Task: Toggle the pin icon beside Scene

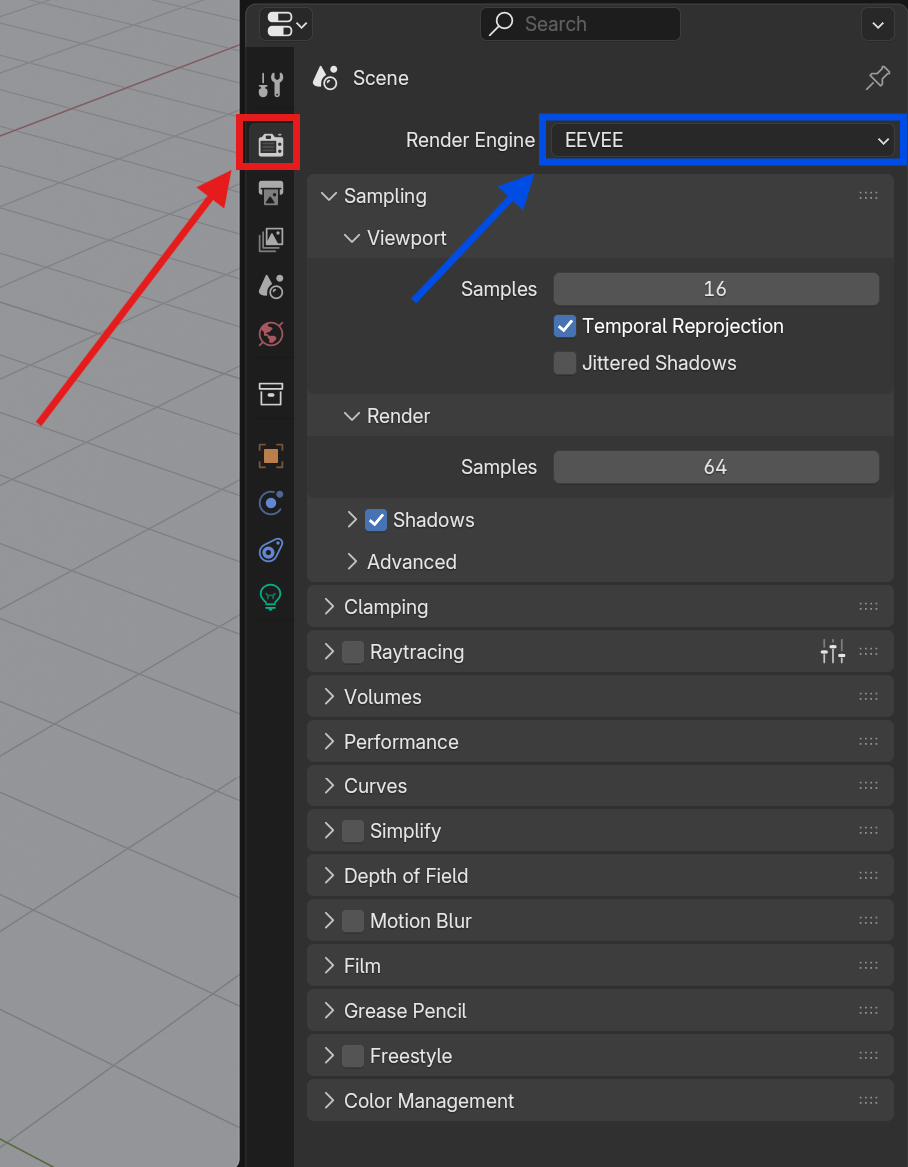Action: click(x=877, y=78)
